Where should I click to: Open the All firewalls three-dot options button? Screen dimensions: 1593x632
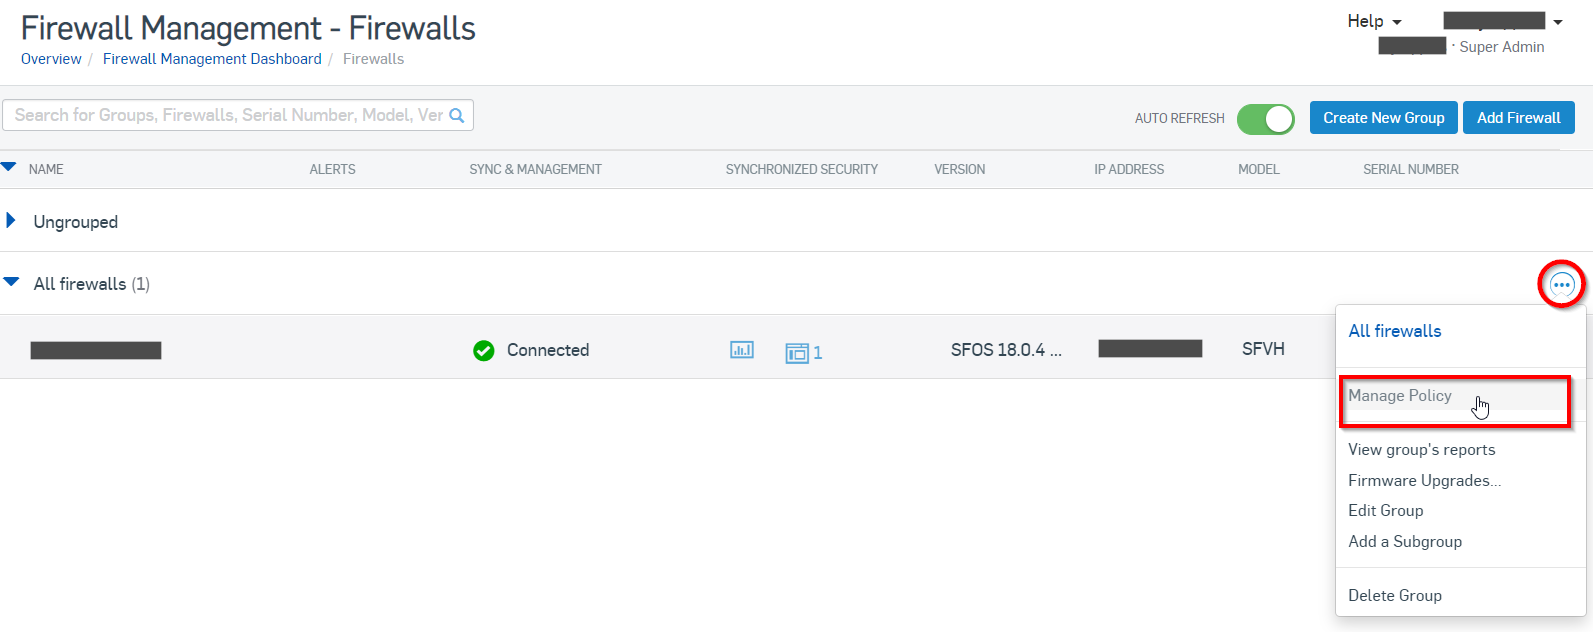[1561, 285]
